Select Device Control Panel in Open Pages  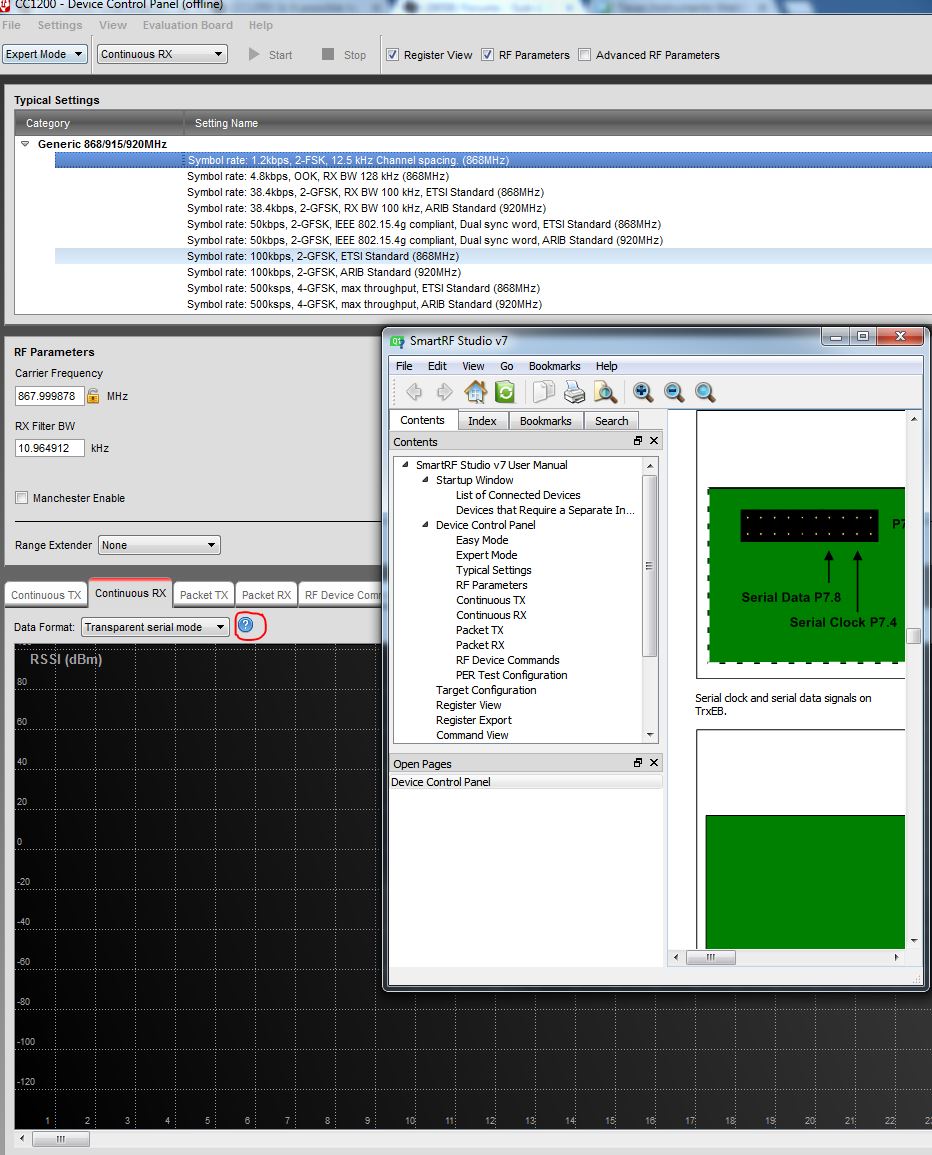pyautogui.click(x=525, y=782)
